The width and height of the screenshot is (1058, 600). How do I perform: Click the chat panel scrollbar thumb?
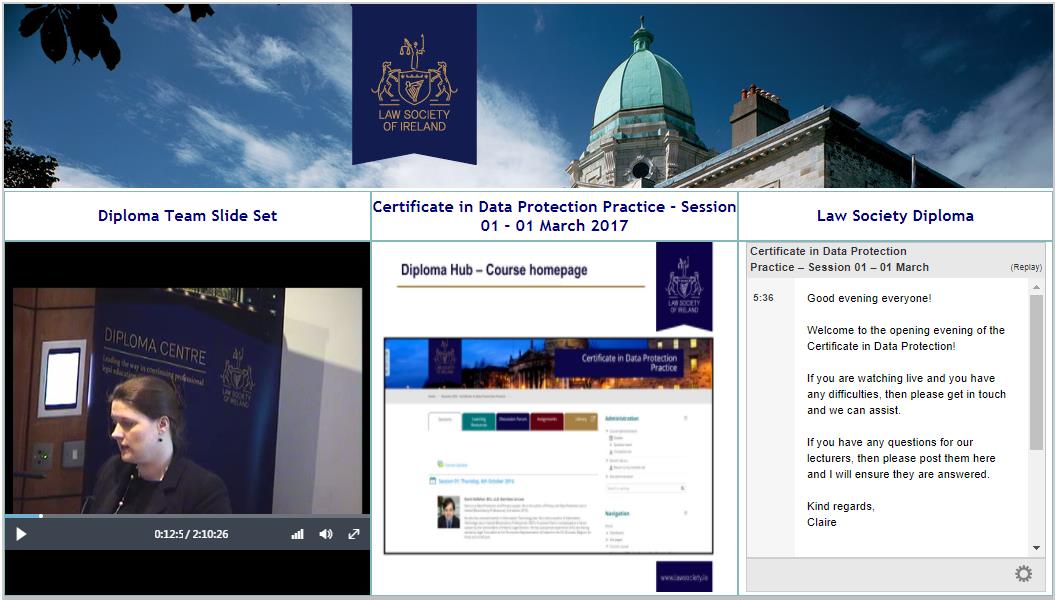coord(1036,370)
